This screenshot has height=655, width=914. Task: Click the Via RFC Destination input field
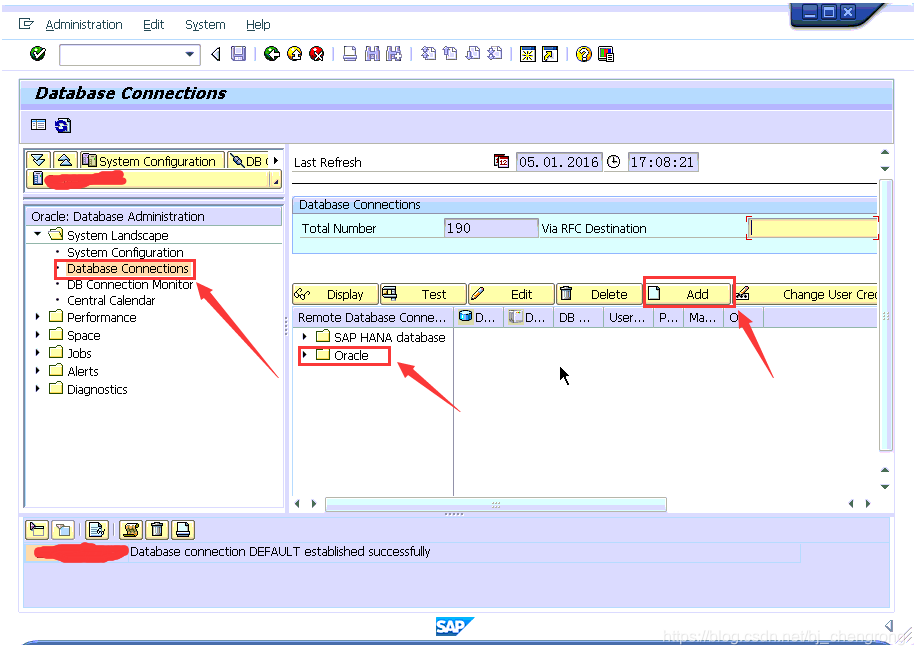point(813,228)
